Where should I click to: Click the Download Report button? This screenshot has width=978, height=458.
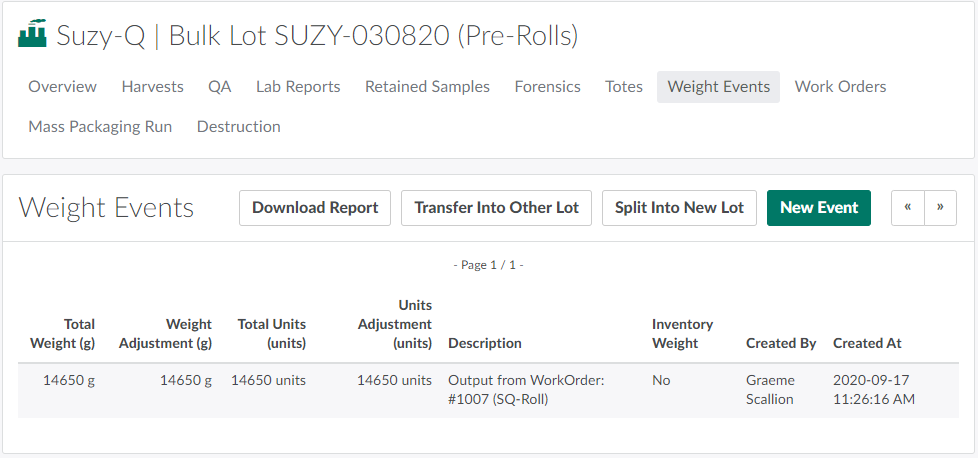click(315, 208)
